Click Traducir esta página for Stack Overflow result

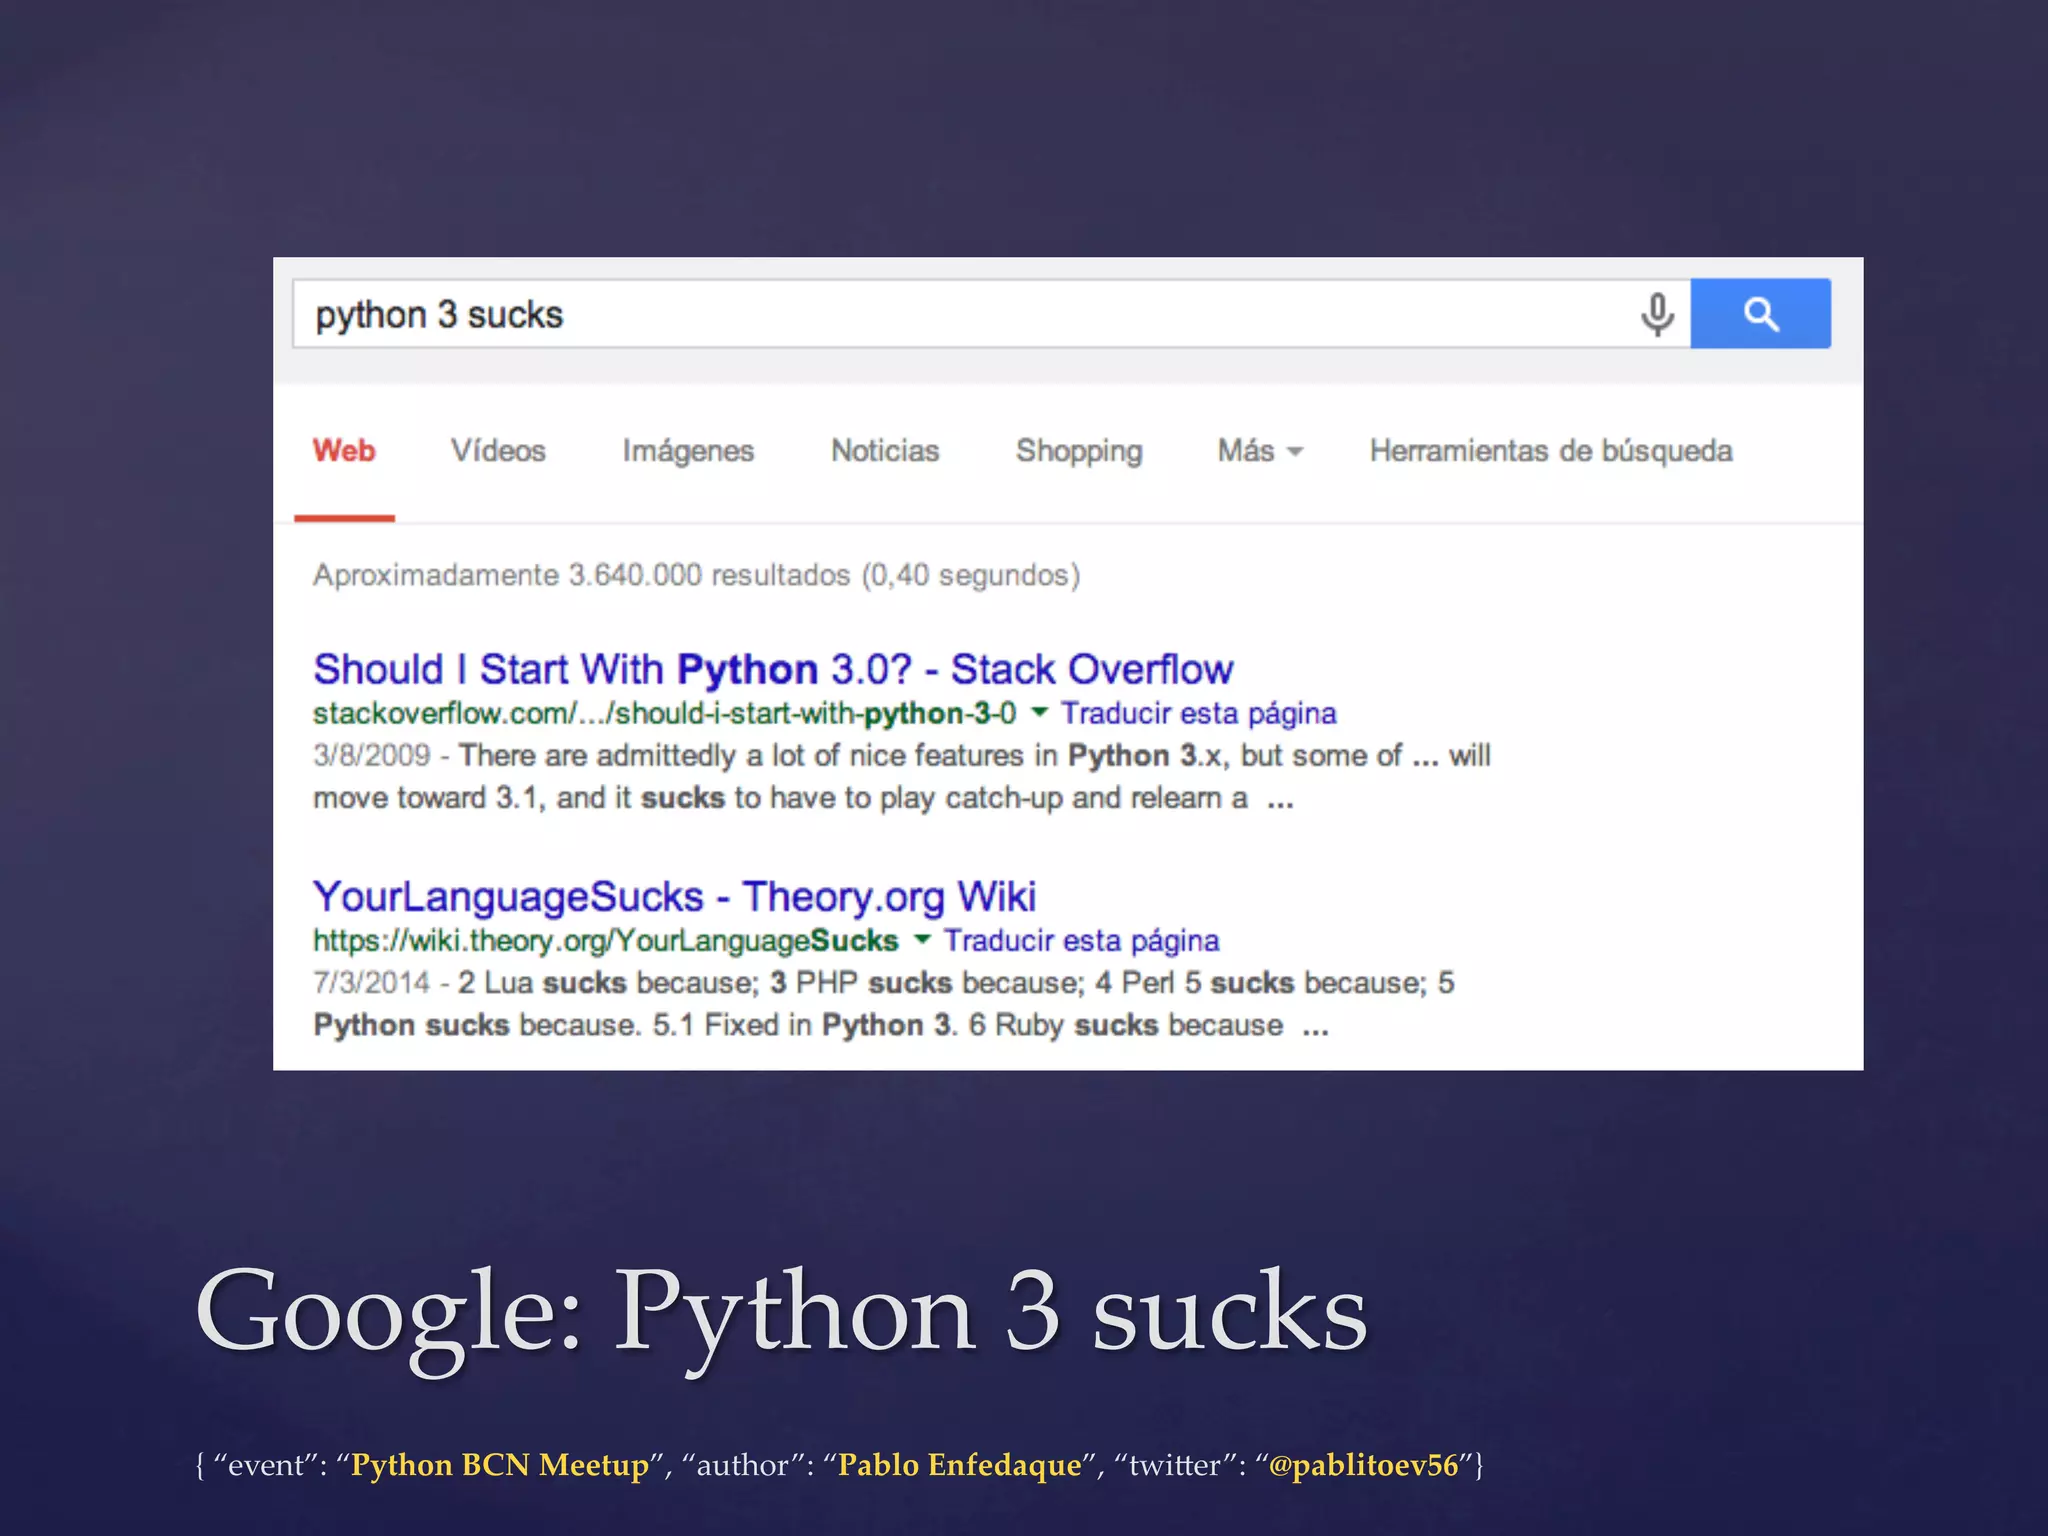(1198, 713)
